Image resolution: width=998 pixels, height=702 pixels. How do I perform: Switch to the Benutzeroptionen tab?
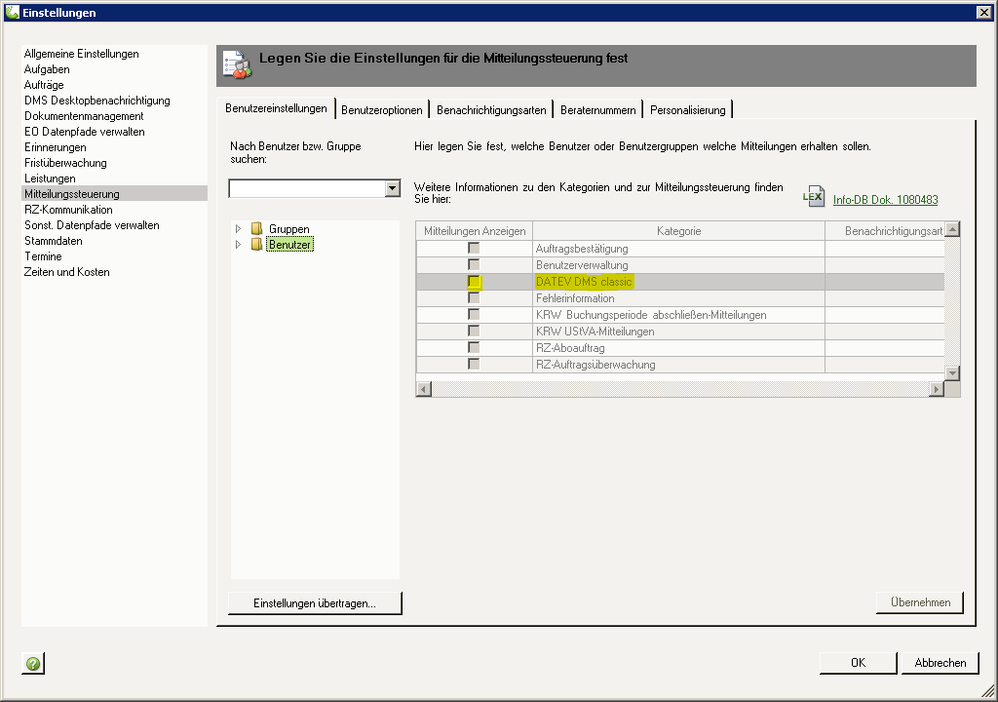(382, 110)
